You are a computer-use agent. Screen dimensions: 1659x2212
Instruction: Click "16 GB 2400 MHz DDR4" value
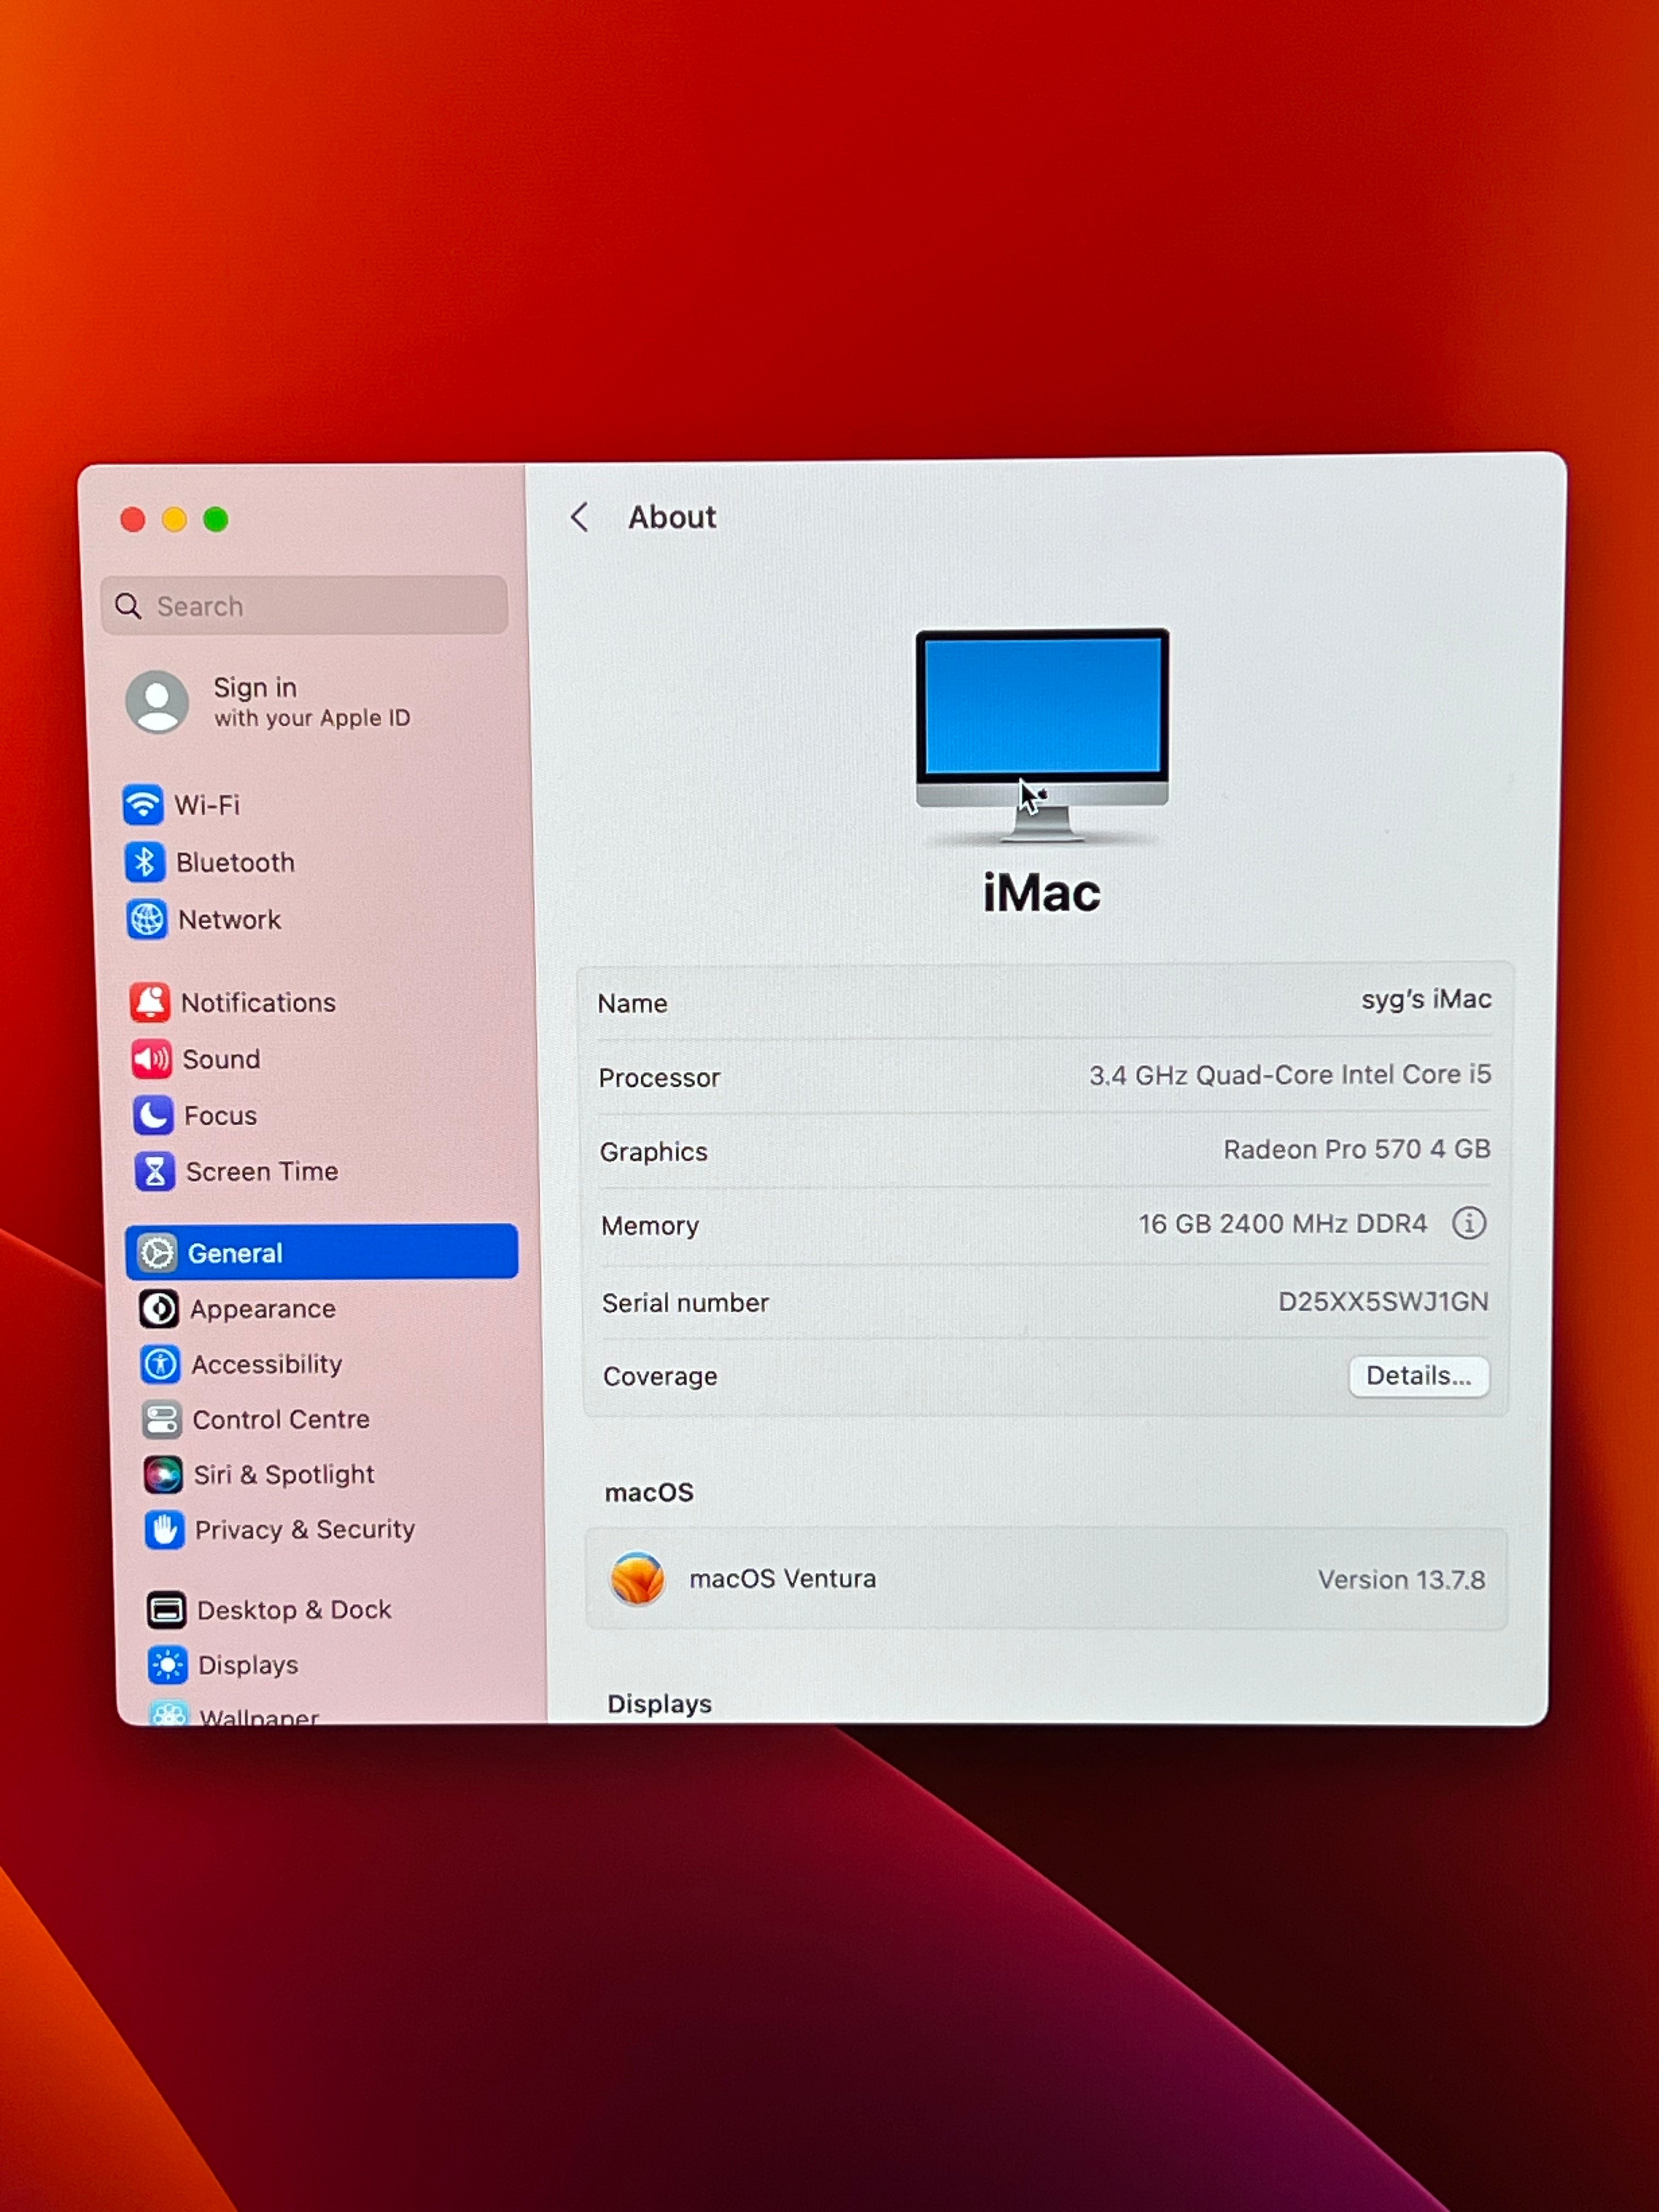tap(1282, 1223)
